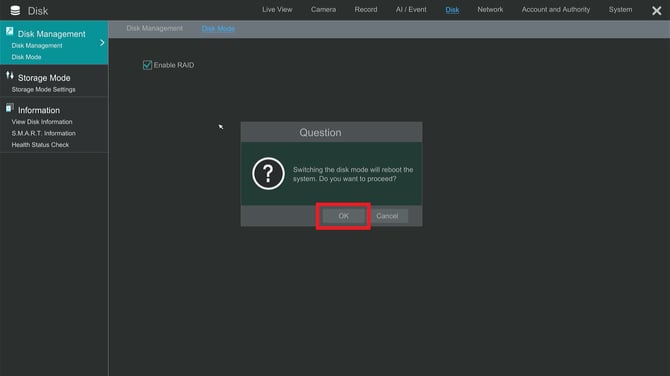Image resolution: width=670 pixels, height=376 pixels.
Task: Click the Information panel icon
Action: click(9, 108)
